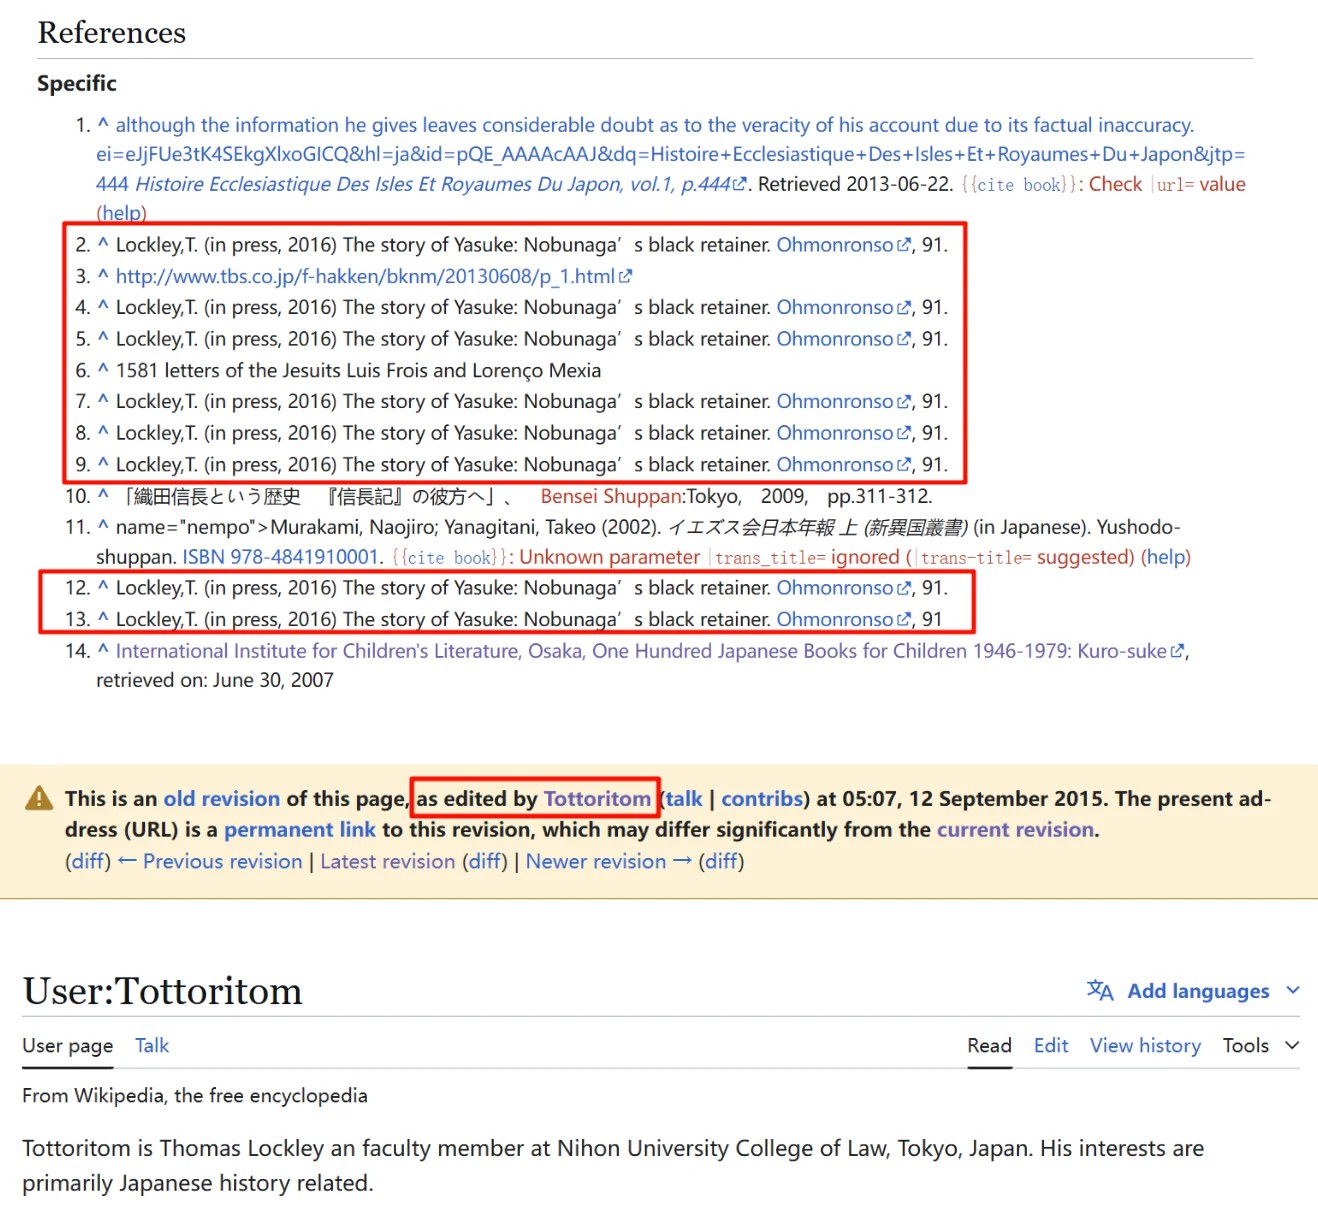This screenshot has width=1318, height=1208.
Task: Click the caret backlink for reference 6
Action: point(102,370)
